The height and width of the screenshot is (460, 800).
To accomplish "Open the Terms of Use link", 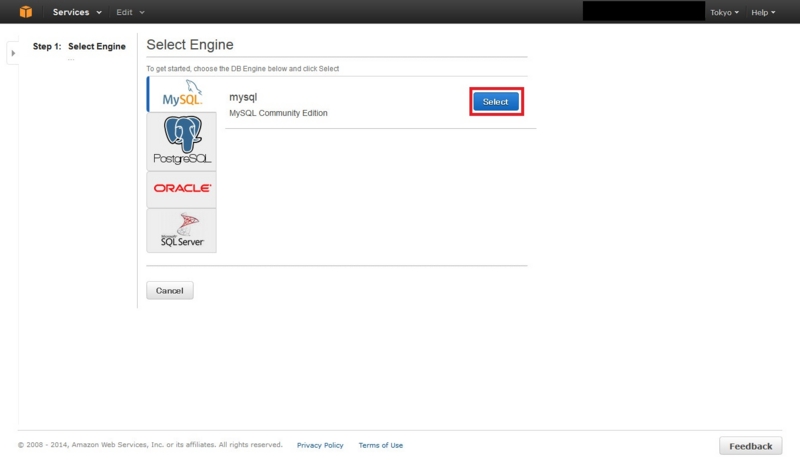I will coord(381,445).
